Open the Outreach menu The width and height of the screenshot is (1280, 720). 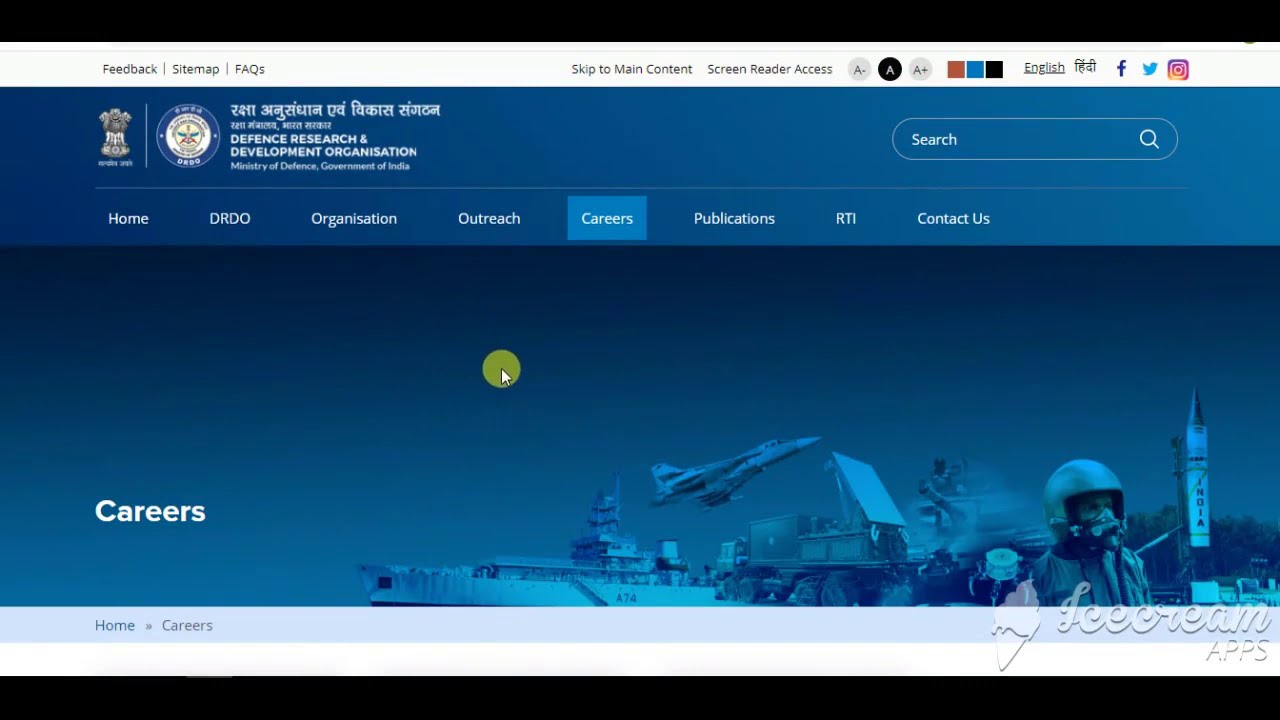coord(489,218)
